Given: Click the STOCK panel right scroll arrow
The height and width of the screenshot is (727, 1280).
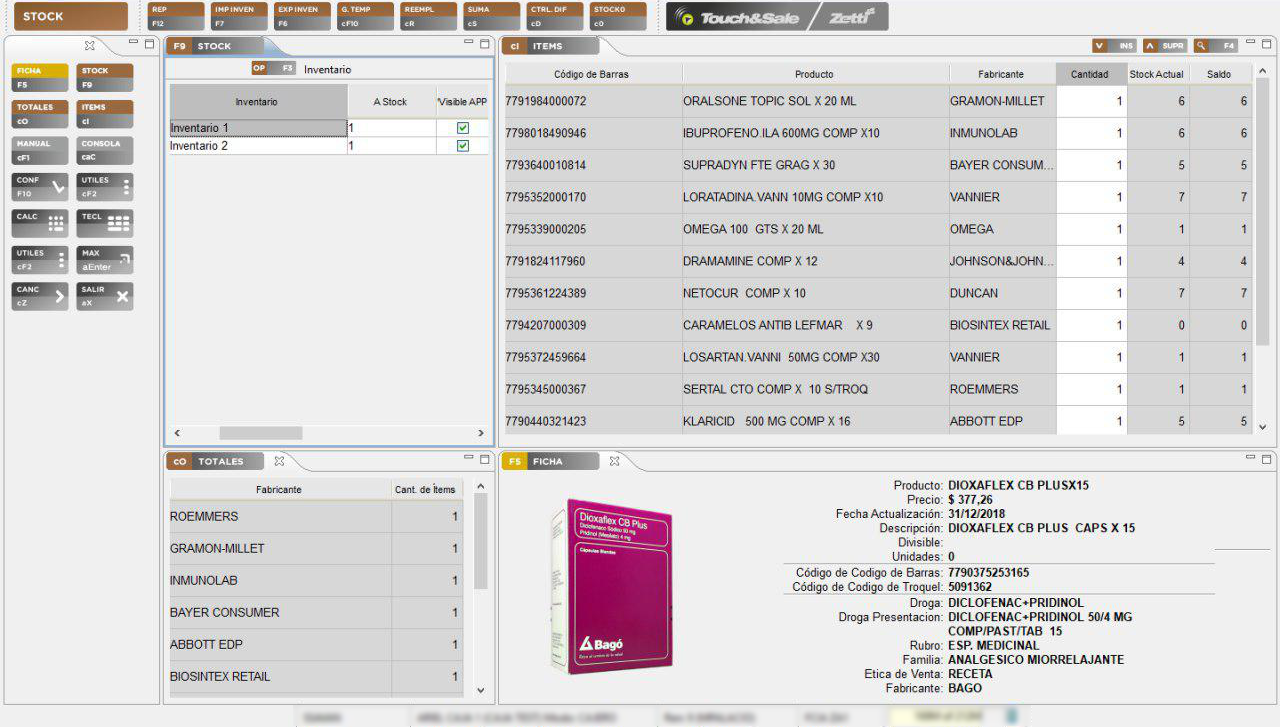Looking at the screenshot, I should [480, 433].
